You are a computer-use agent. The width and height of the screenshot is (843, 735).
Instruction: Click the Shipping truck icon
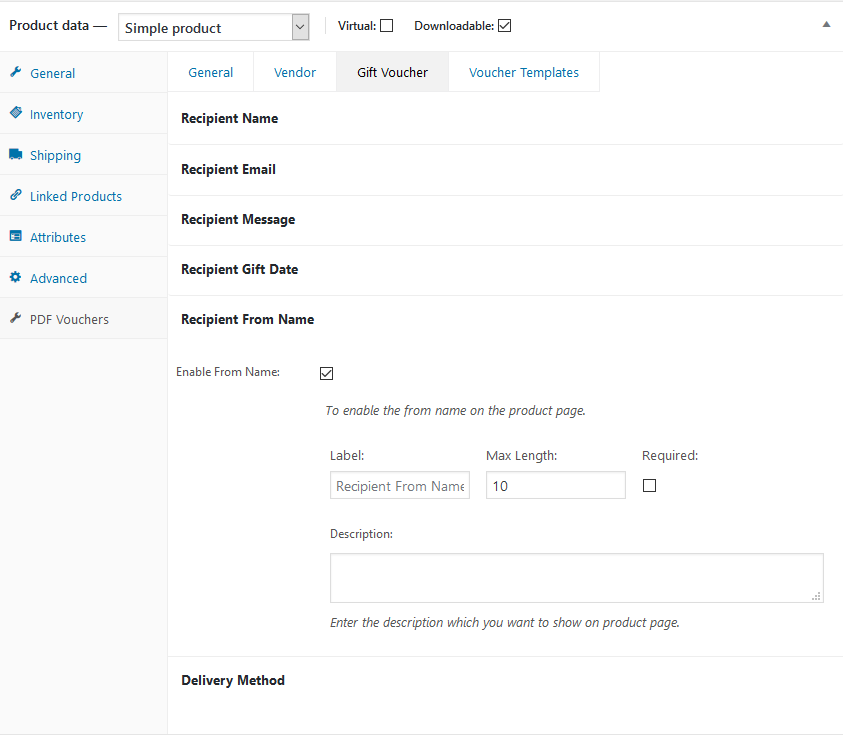click(15, 155)
